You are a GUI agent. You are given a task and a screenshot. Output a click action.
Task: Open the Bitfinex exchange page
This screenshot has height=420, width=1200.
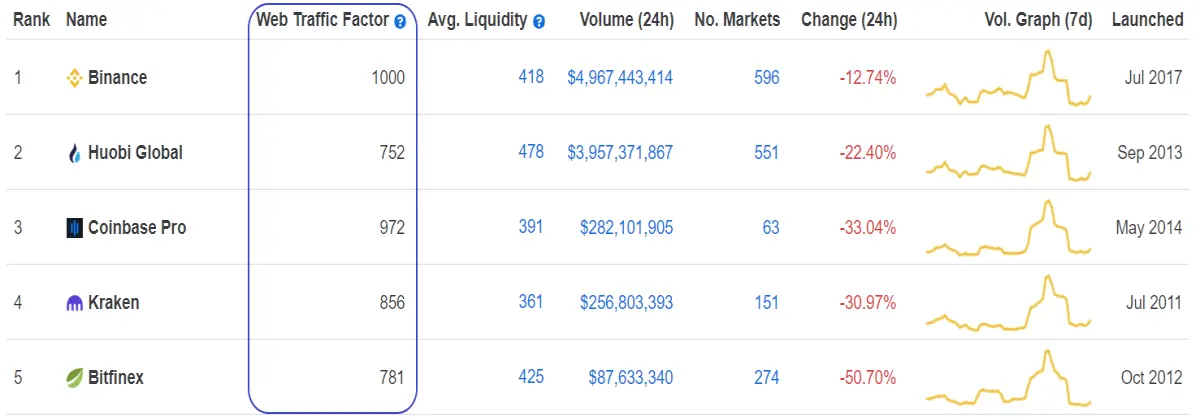coord(116,378)
